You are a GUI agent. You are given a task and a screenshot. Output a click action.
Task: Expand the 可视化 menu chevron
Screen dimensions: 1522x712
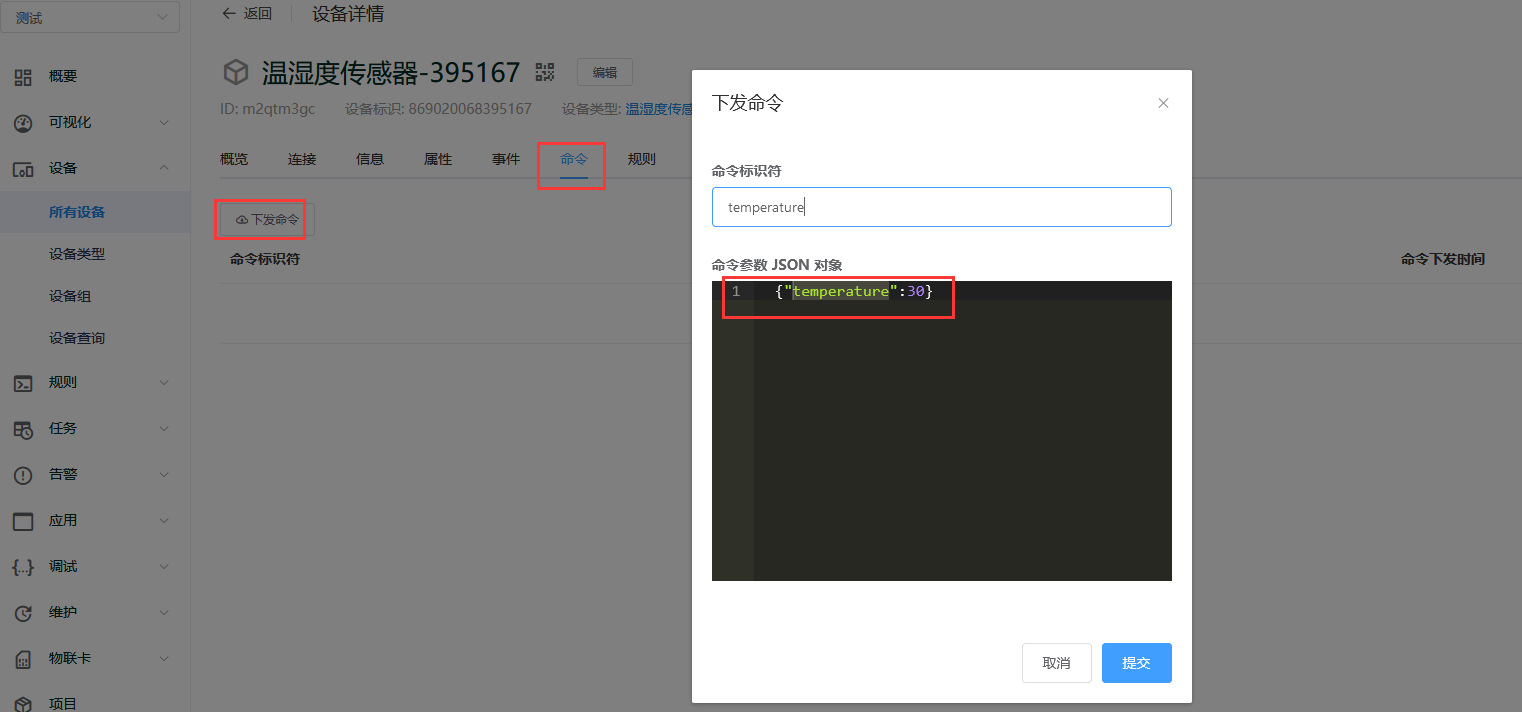(x=165, y=123)
